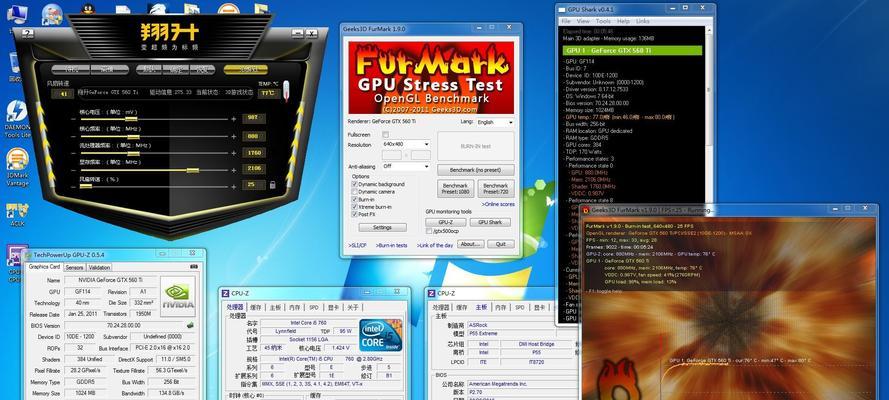Viewport: 889px width, 400px height.
Task: Launch the GPU-Z monitoring tool button
Action: [x=446, y=222]
